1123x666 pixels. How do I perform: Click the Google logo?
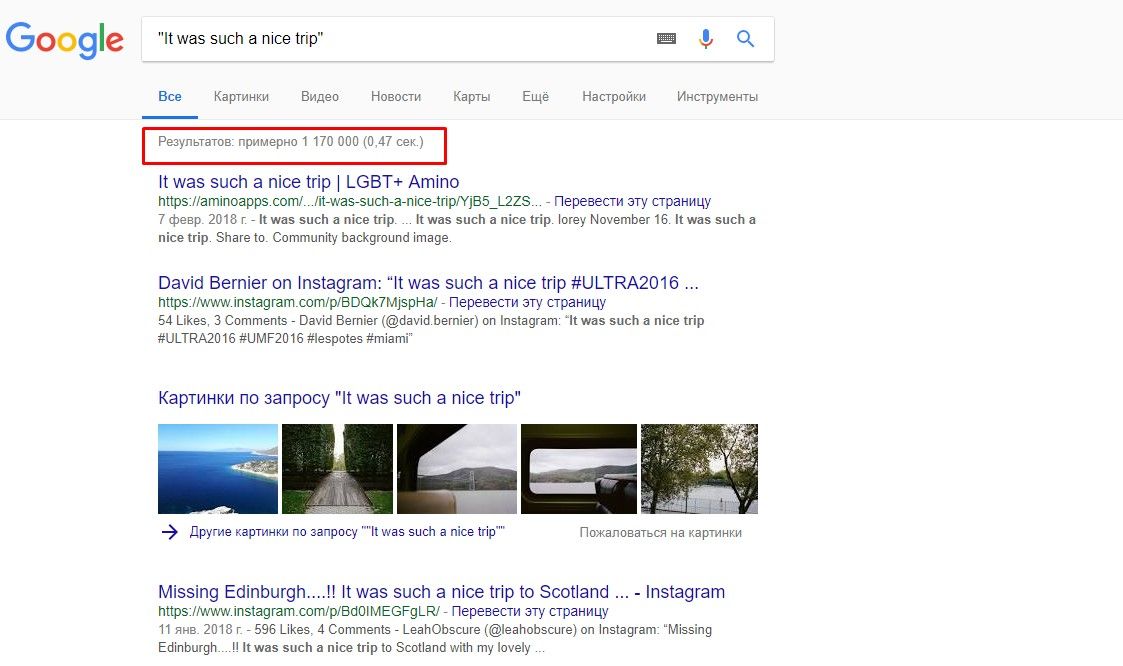(64, 40)
